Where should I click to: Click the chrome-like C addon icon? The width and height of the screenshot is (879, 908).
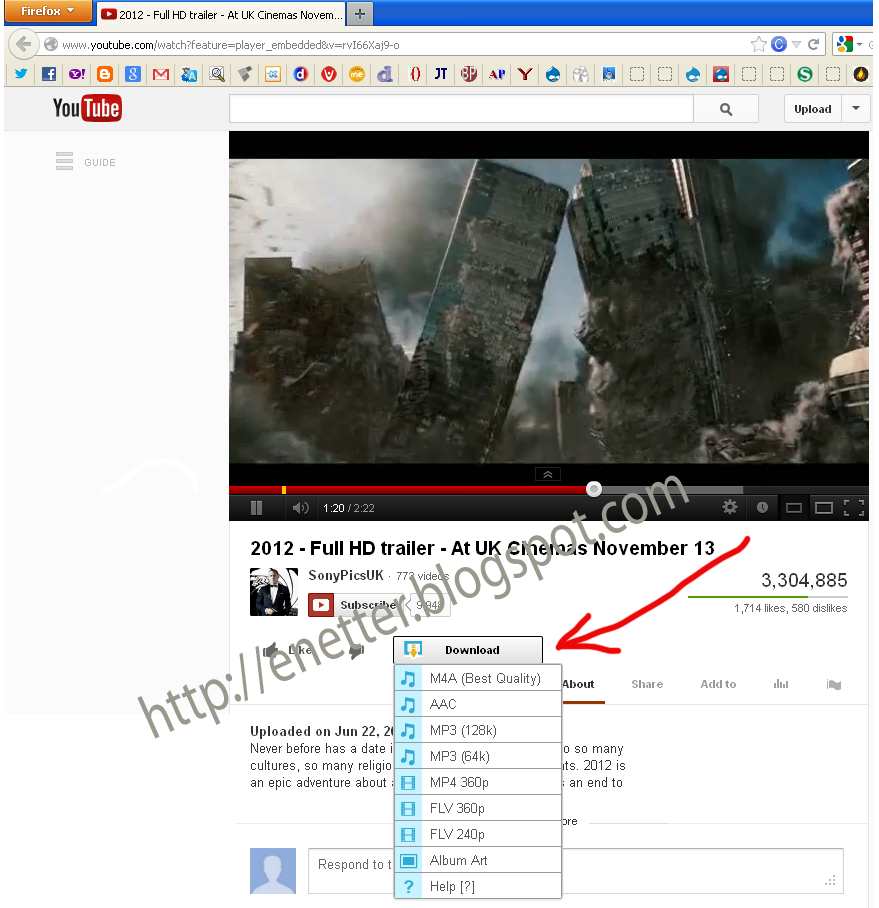[x=779, y=45]
